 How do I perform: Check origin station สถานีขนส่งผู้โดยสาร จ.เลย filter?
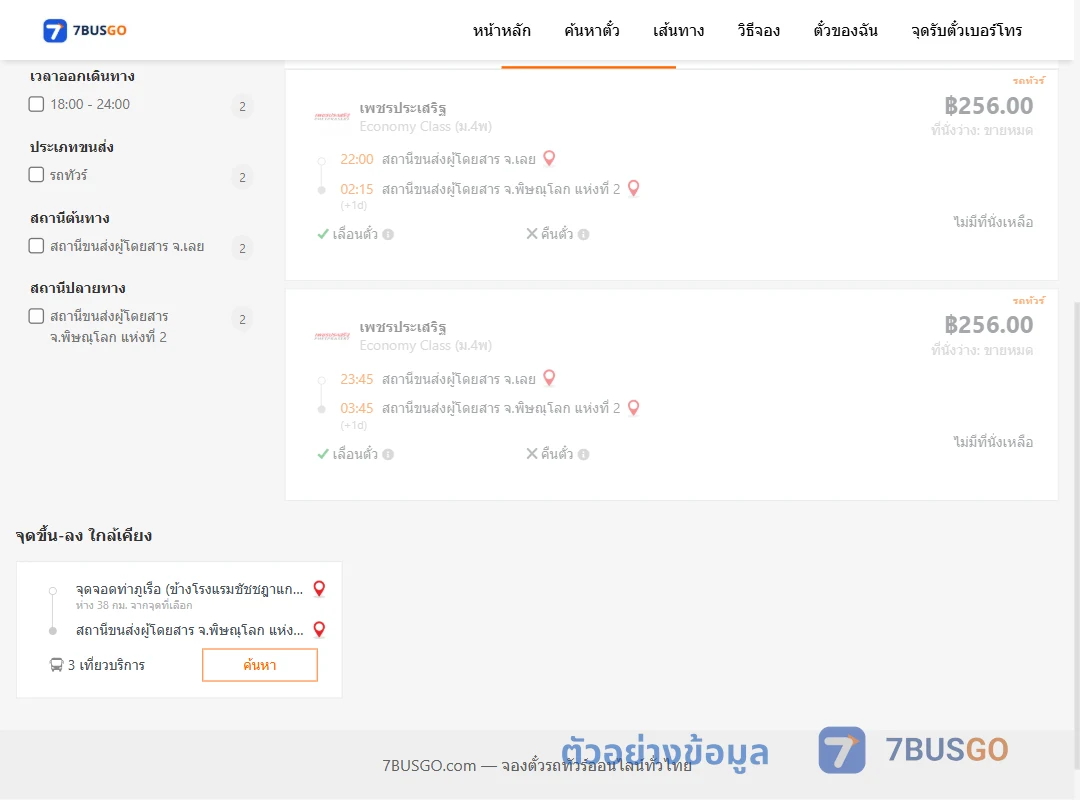(x=37, y=245)
